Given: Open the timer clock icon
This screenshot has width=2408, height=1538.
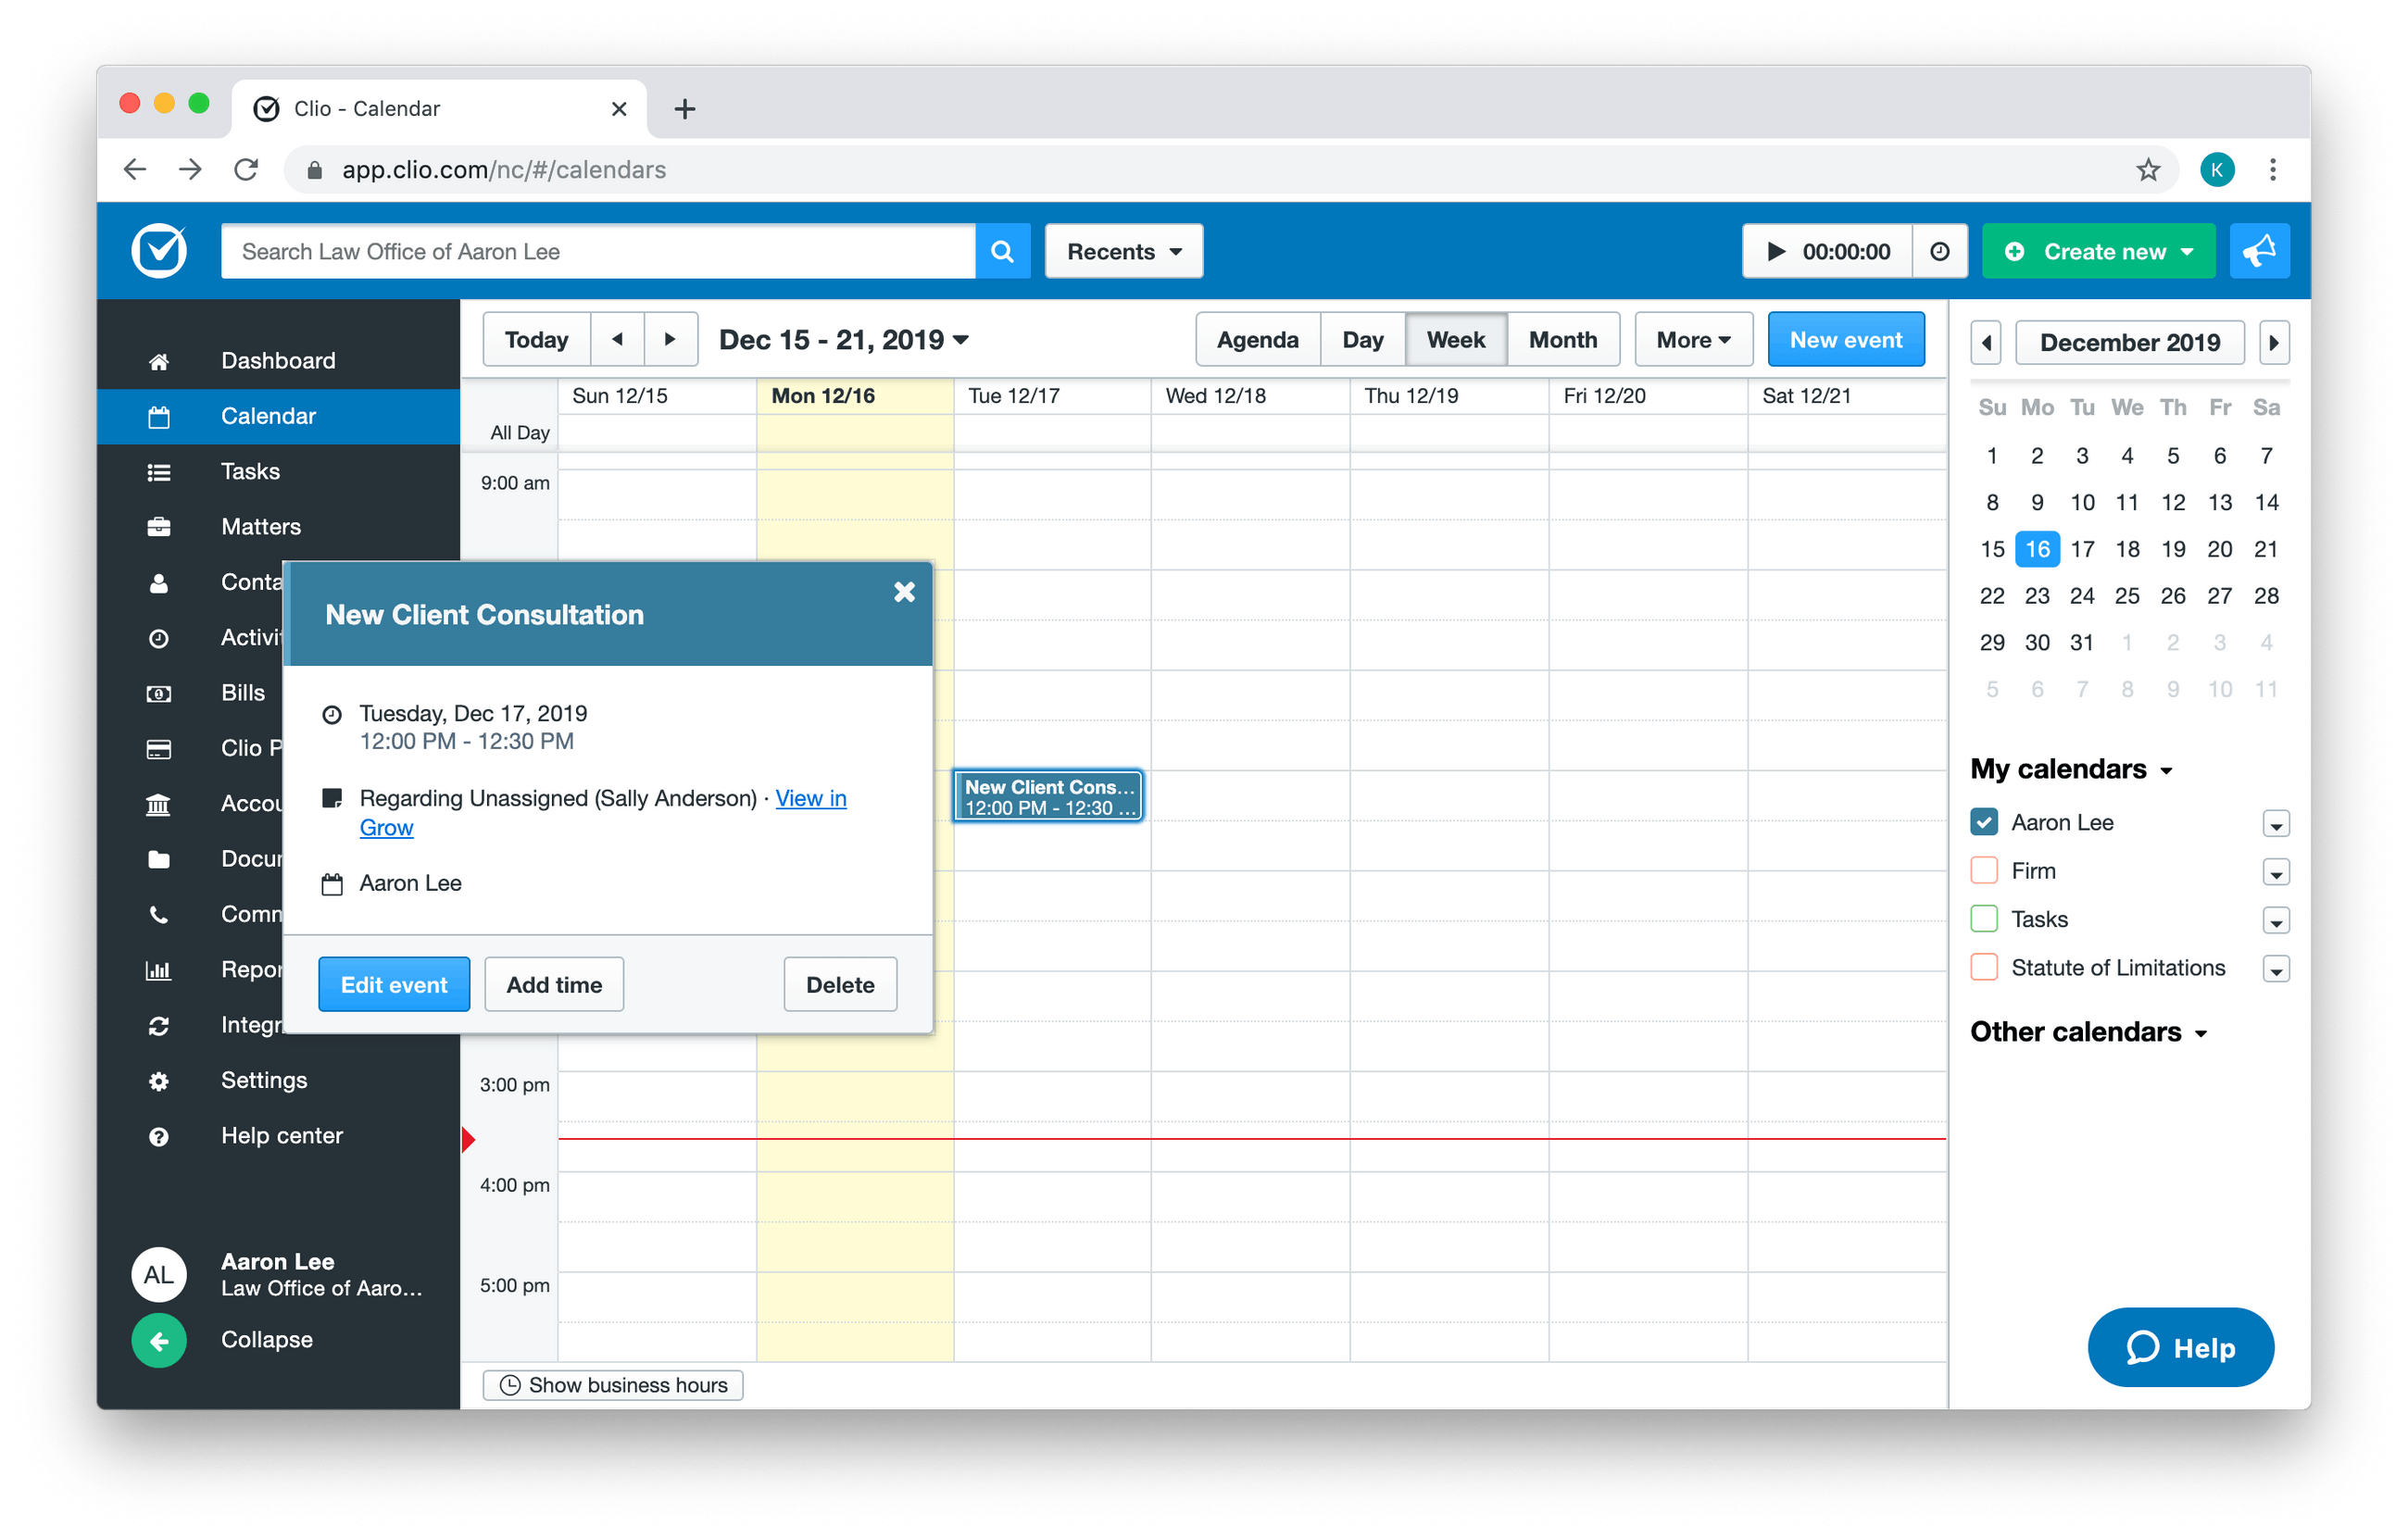Looking at the screenshot, I should click(1939, 251).
